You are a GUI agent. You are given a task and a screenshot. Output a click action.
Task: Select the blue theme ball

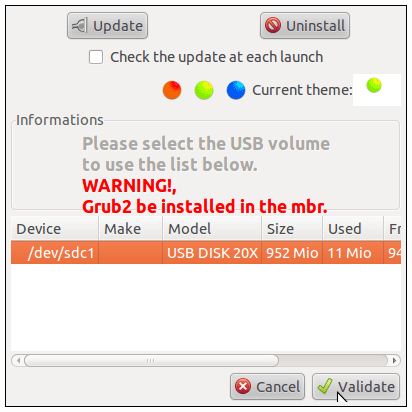tap(236, 90)
